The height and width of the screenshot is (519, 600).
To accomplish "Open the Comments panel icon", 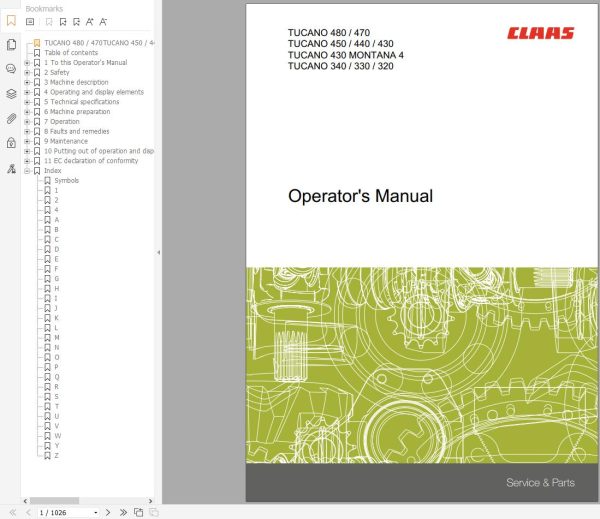I will pos(11,69).
